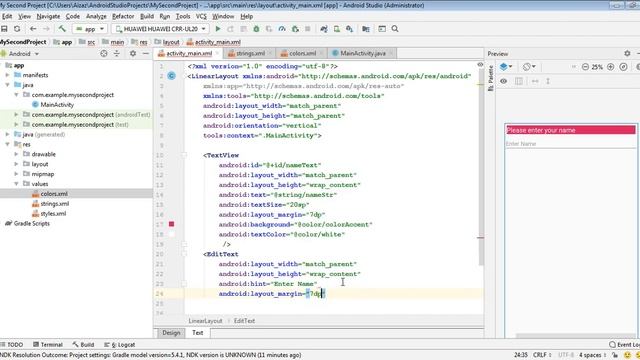Click the Attach debugger to process icon

[295, 29]
